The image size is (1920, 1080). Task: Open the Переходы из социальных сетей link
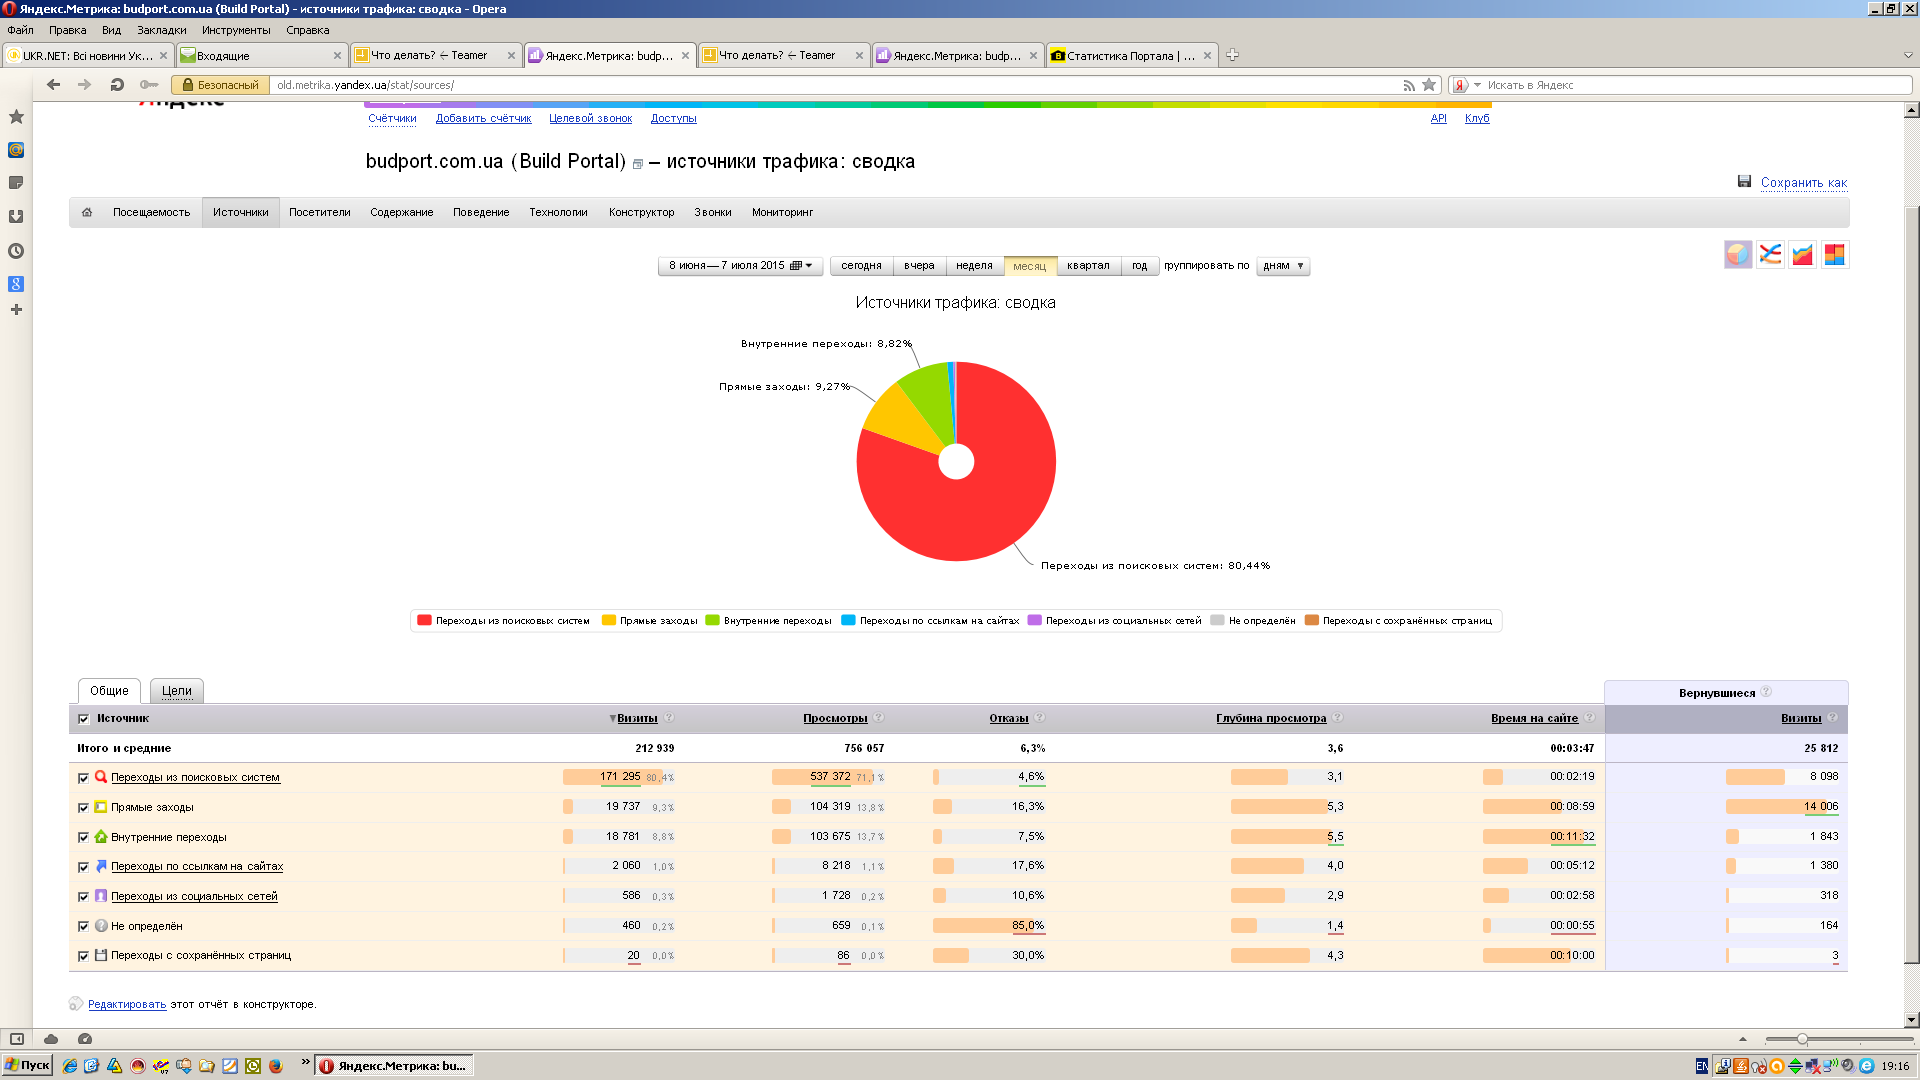point(194,897)
